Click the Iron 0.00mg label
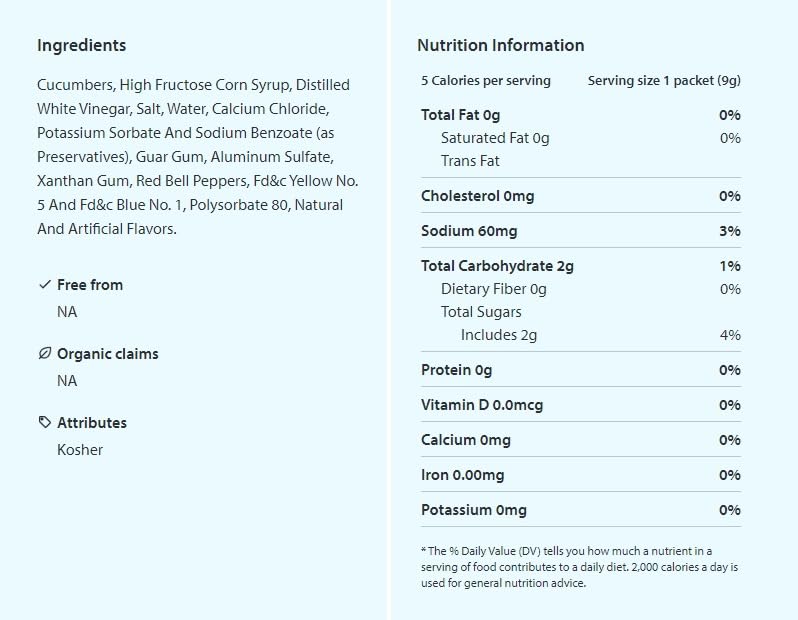This screenshot has height=620, width=798. click(x=462, y=475)
